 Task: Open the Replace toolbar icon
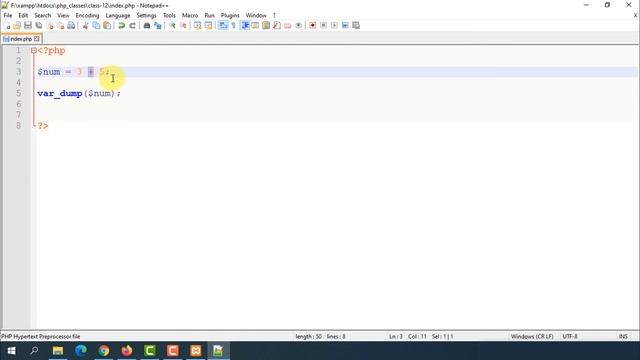coord(158,25)
